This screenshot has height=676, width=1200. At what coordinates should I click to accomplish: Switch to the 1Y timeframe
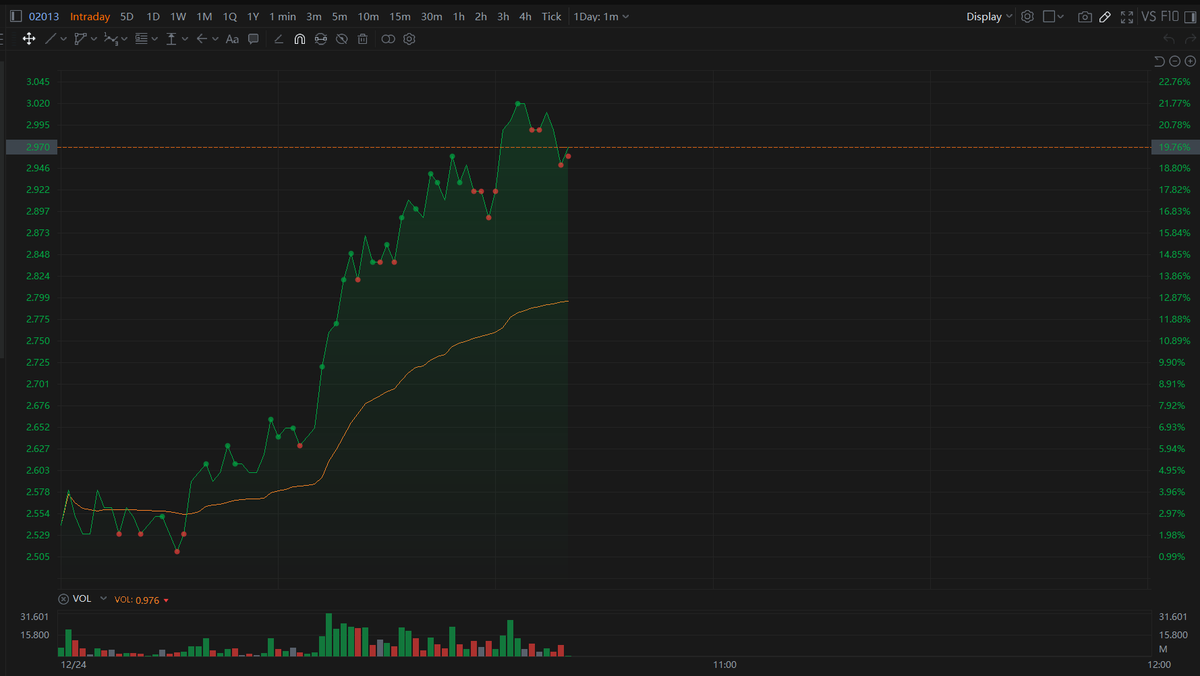[253, 16]
